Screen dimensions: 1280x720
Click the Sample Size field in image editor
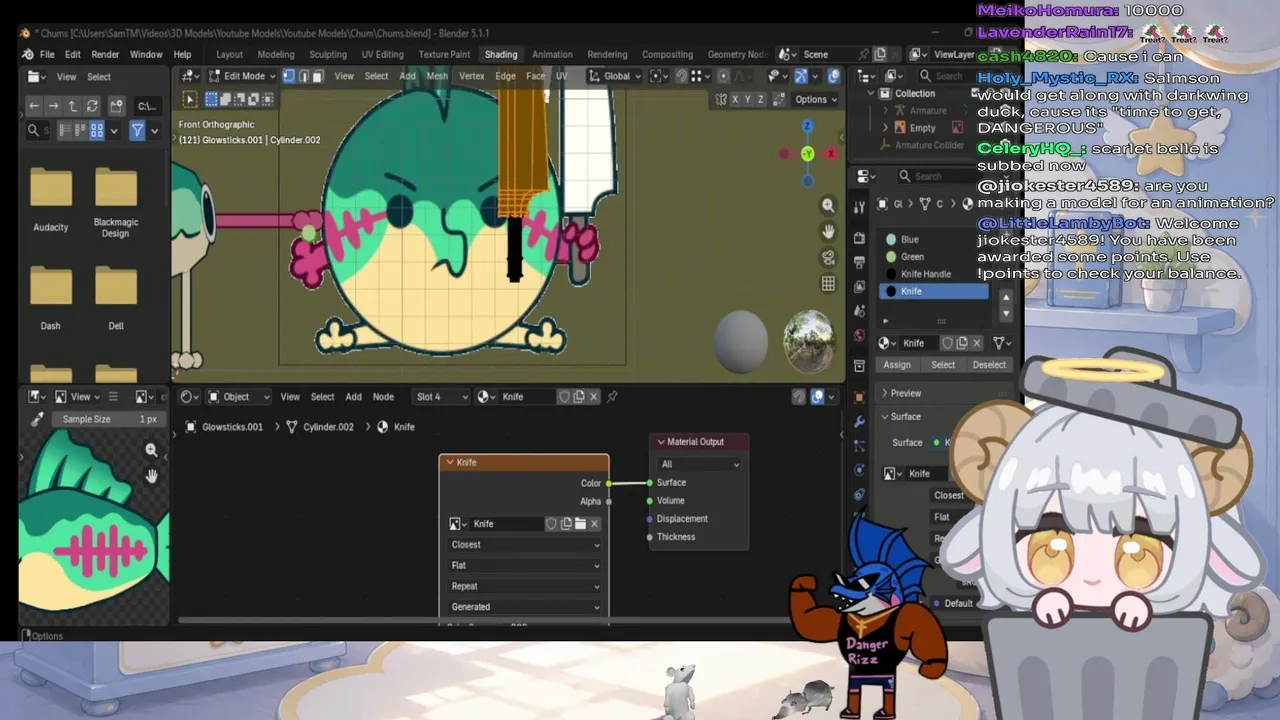(x=110, y=419)
